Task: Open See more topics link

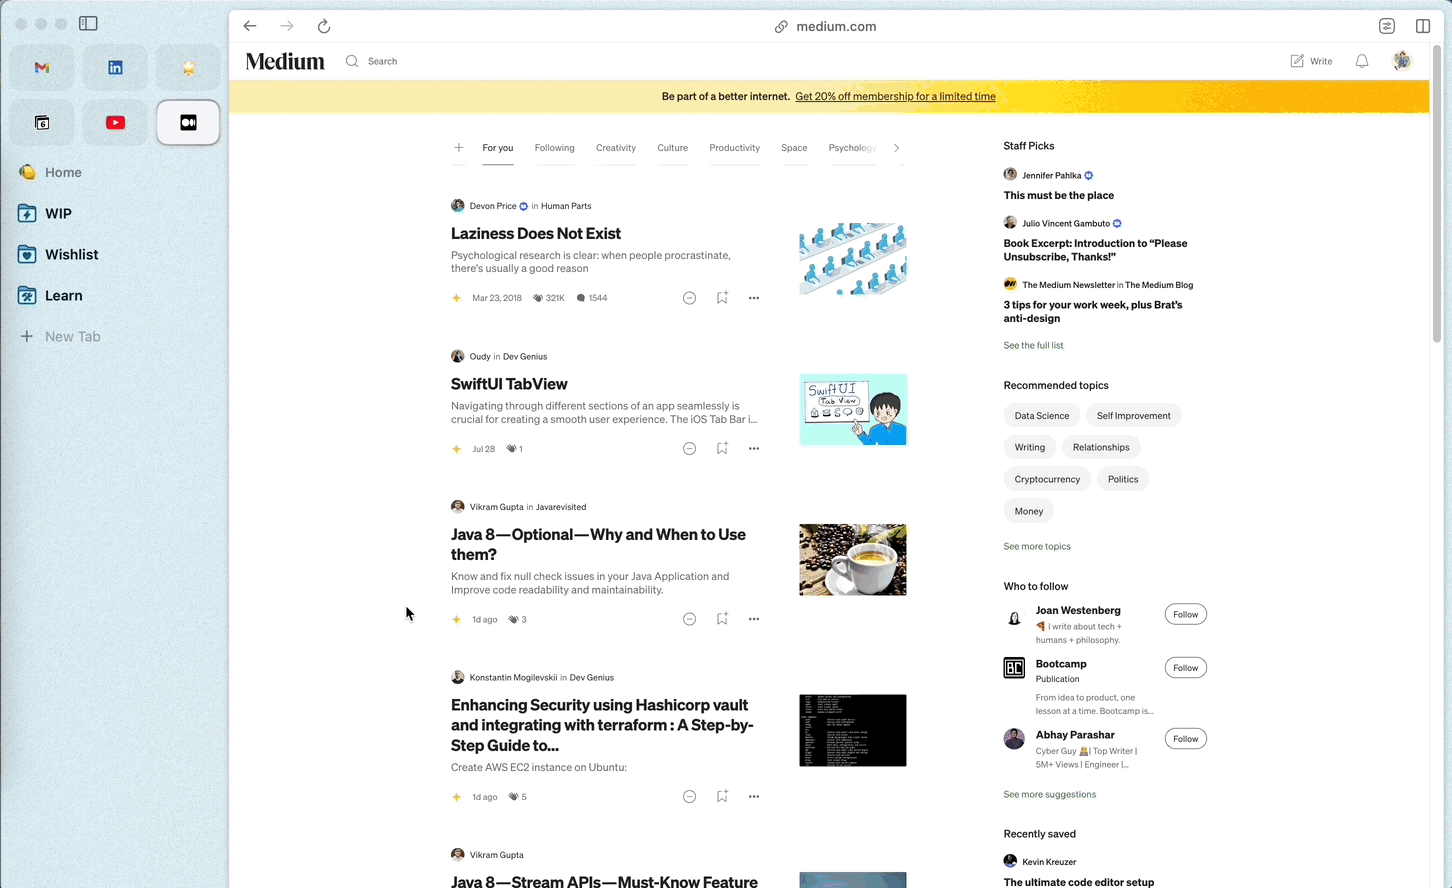Action: [x=1037, y=547]
